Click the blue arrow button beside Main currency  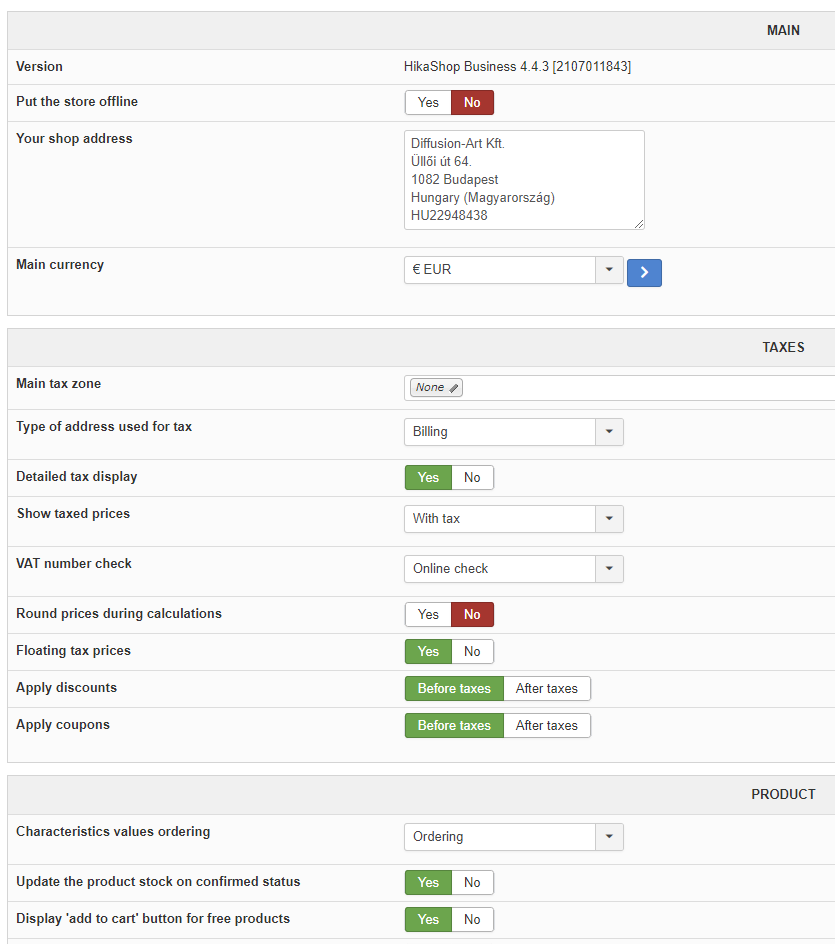[x=644, y=272]
